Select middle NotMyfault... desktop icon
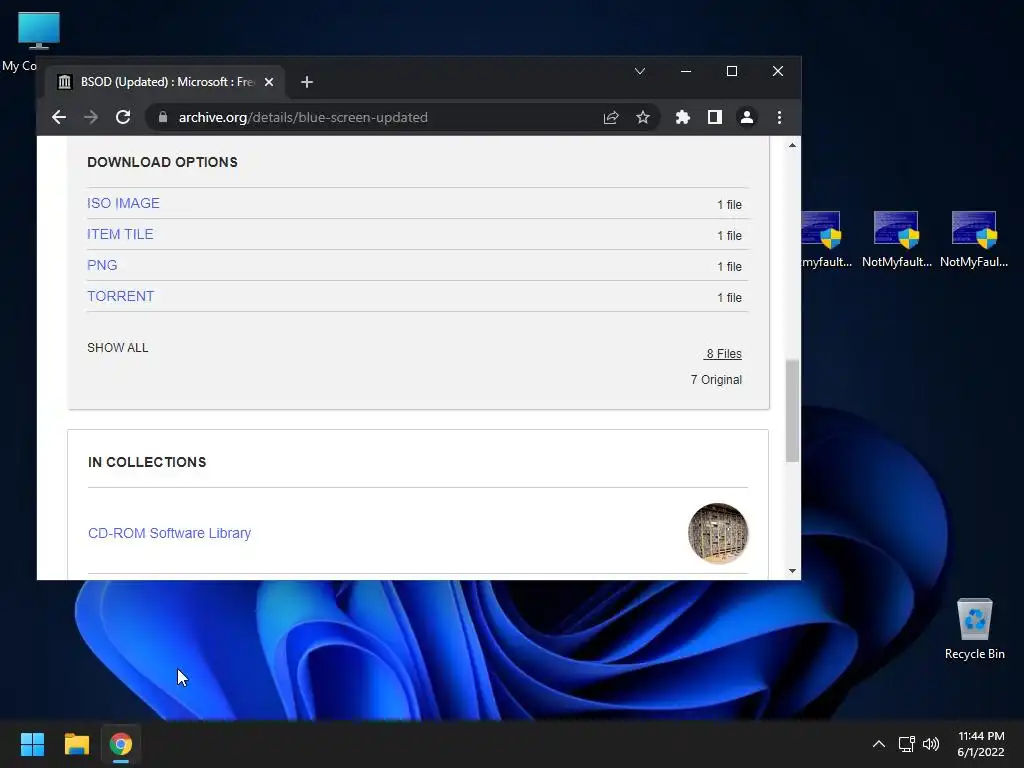Viewport: 1024px width, 768px height. (x=896, y=239)
